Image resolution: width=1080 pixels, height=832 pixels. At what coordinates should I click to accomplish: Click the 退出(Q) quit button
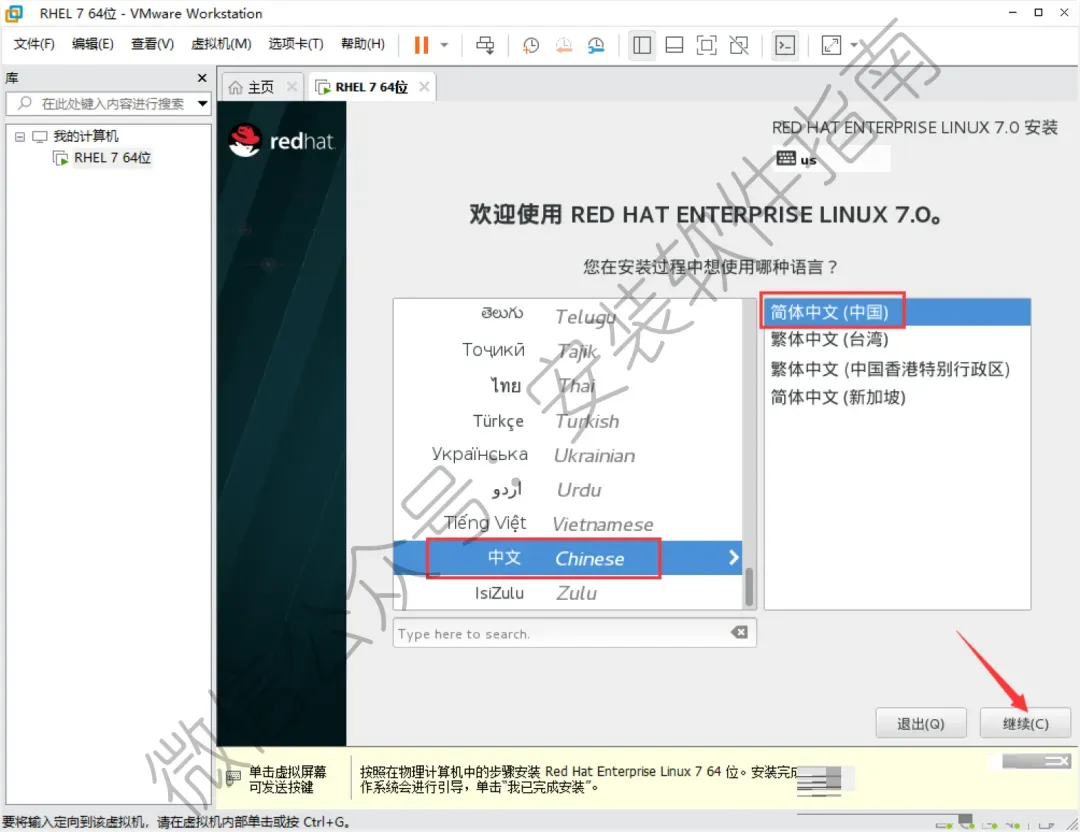coord(921,724)
